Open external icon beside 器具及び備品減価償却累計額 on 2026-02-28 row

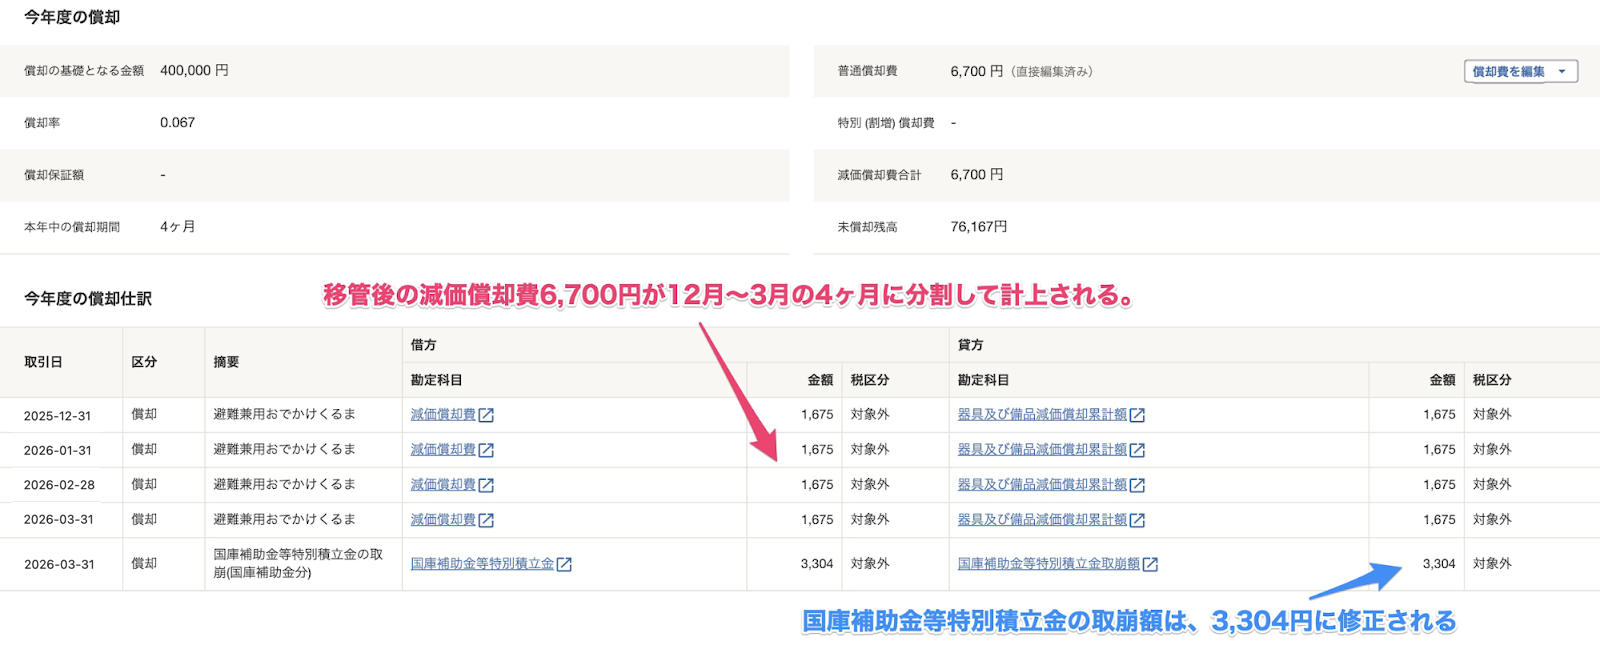1137,485
